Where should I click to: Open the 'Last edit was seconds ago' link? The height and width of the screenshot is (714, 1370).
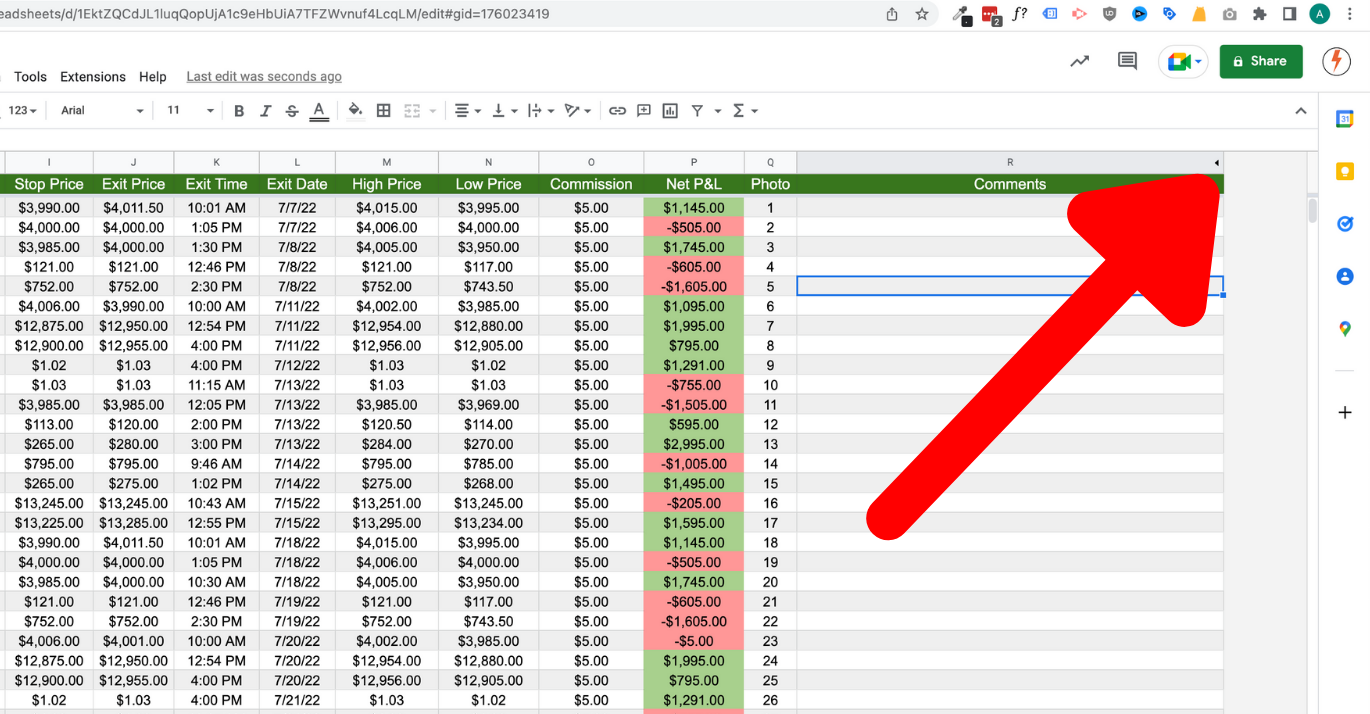[x=264, y=77]
